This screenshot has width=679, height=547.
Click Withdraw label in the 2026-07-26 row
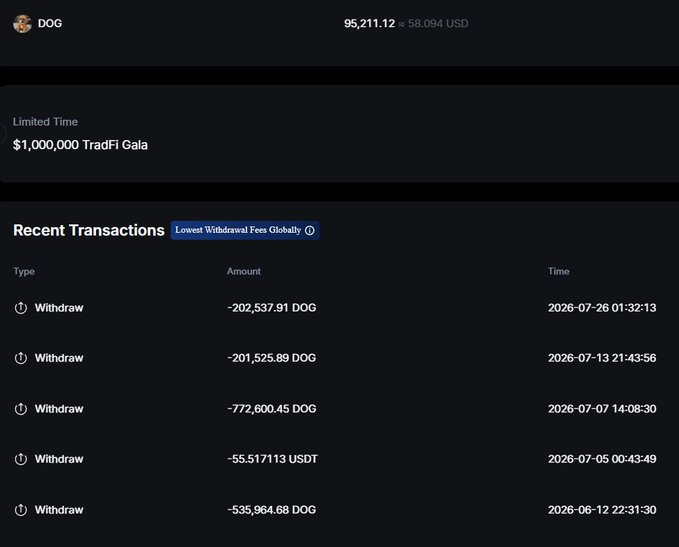coord(59,308)
